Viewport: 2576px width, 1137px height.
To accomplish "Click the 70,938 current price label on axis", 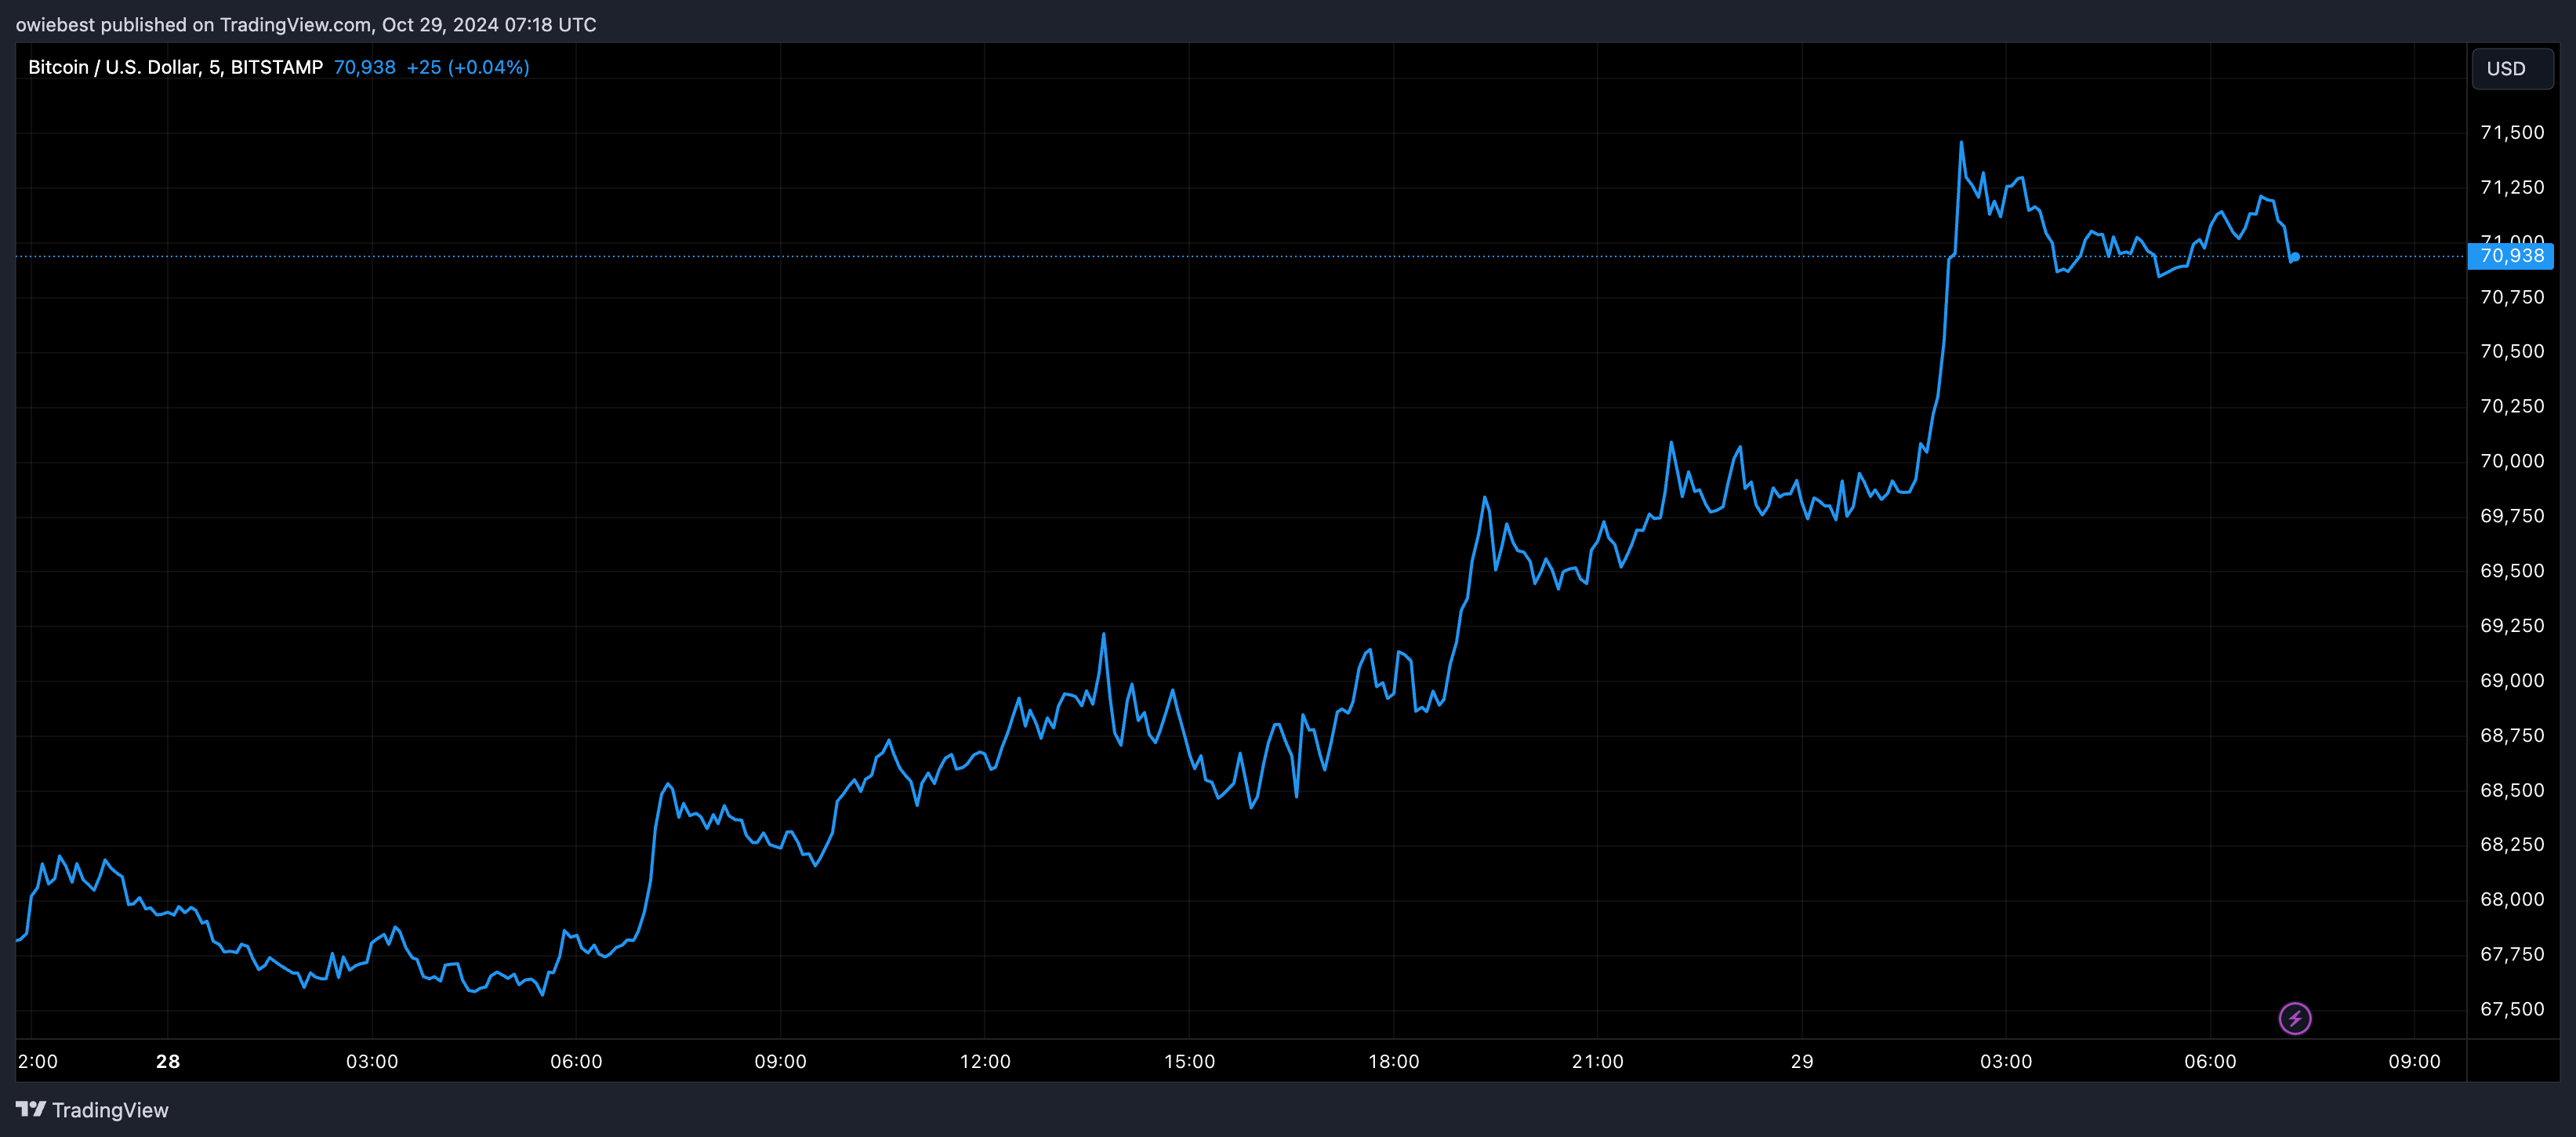I will [x=2510, y=256].
